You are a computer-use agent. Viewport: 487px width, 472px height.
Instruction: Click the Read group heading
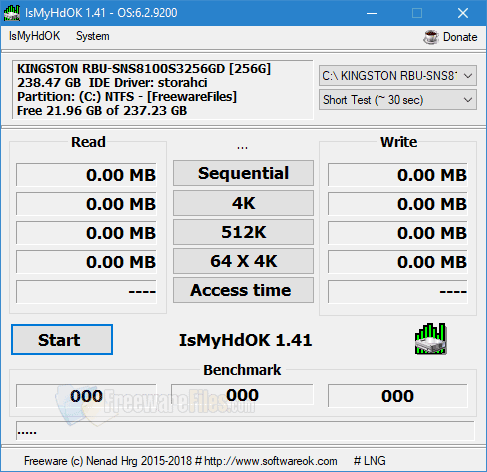(88, 142)
